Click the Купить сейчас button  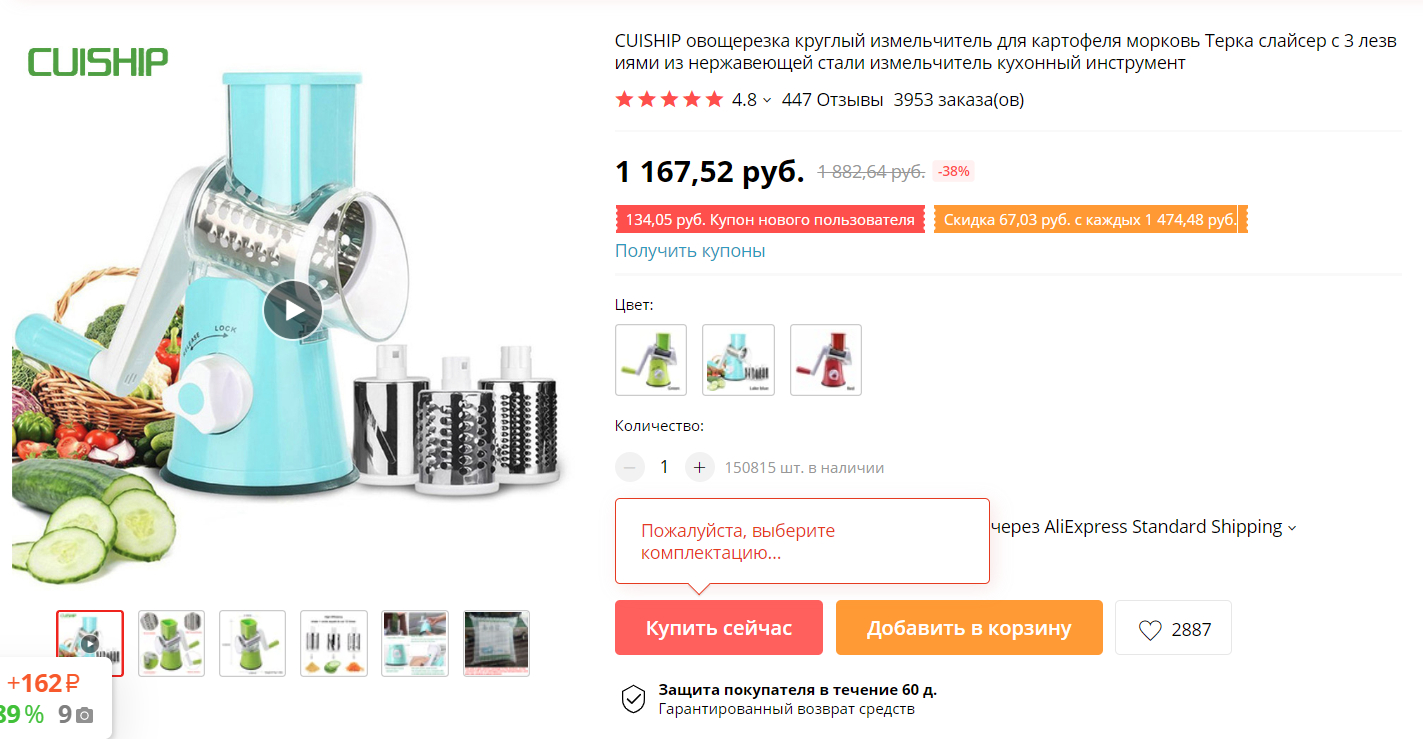719,628
